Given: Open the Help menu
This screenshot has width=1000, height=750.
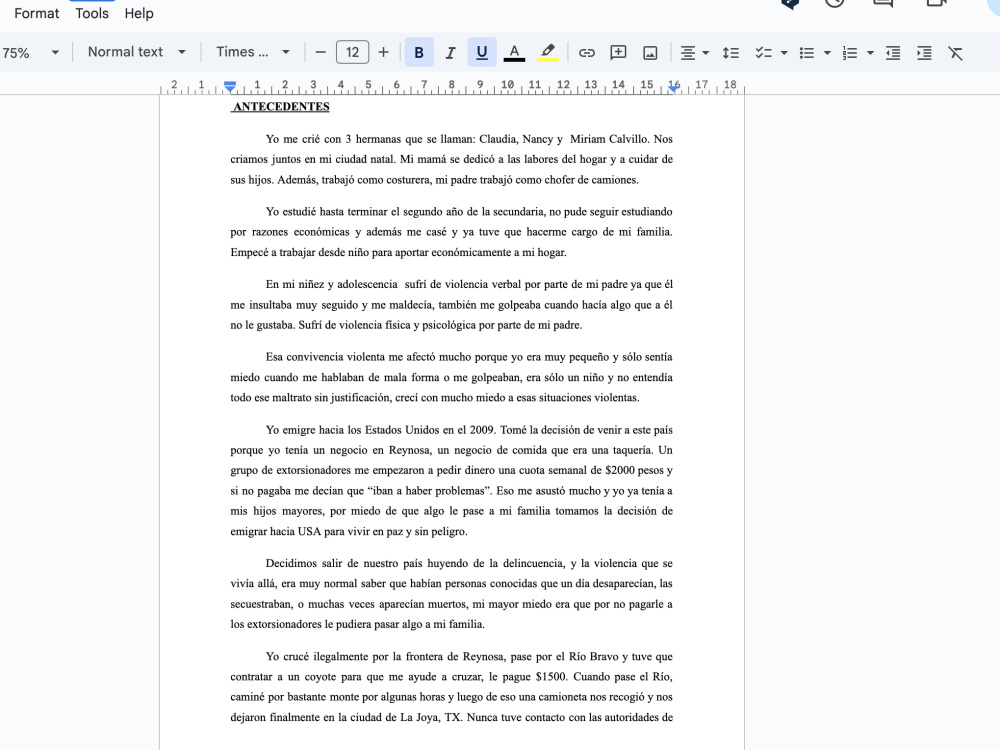Looking at the screenshot, I should 139,13.
